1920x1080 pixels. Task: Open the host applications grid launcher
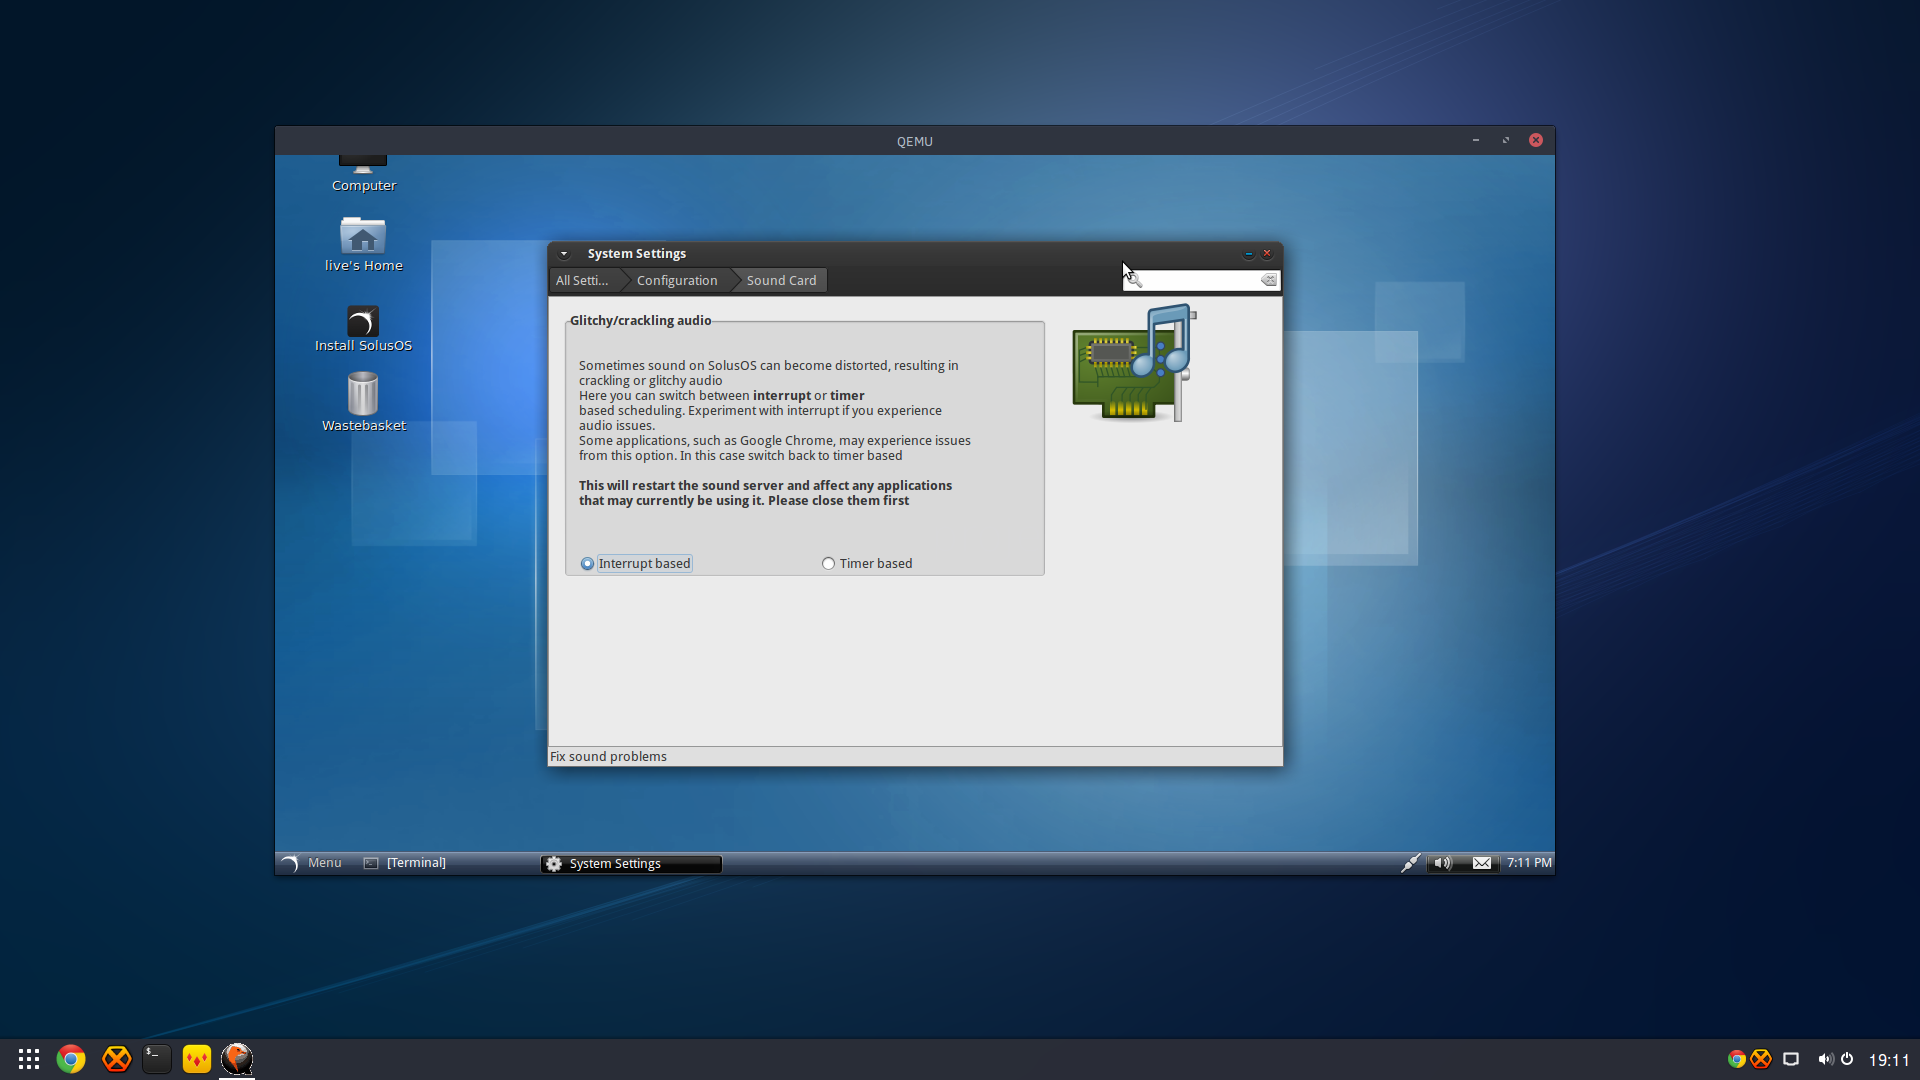[29, 1059]
